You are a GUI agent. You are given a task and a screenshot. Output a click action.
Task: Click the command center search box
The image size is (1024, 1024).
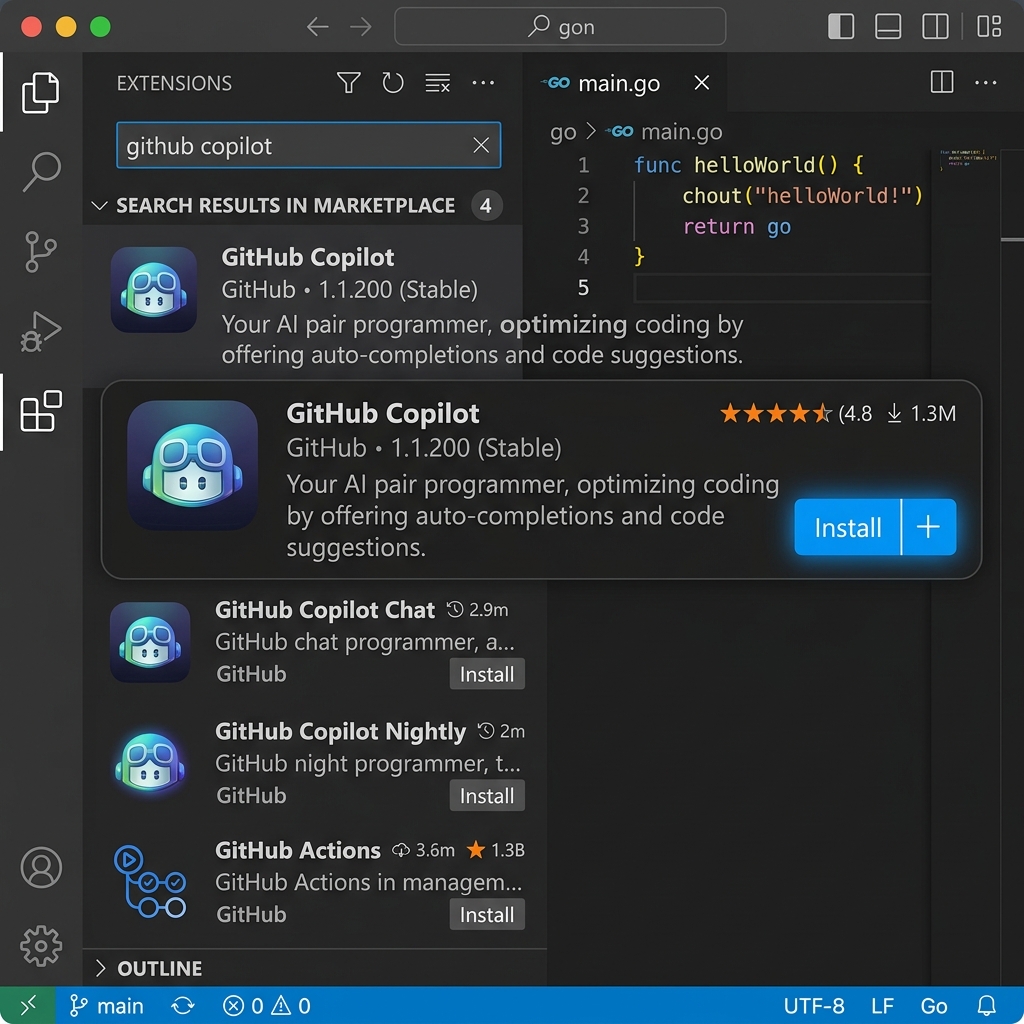560,27
